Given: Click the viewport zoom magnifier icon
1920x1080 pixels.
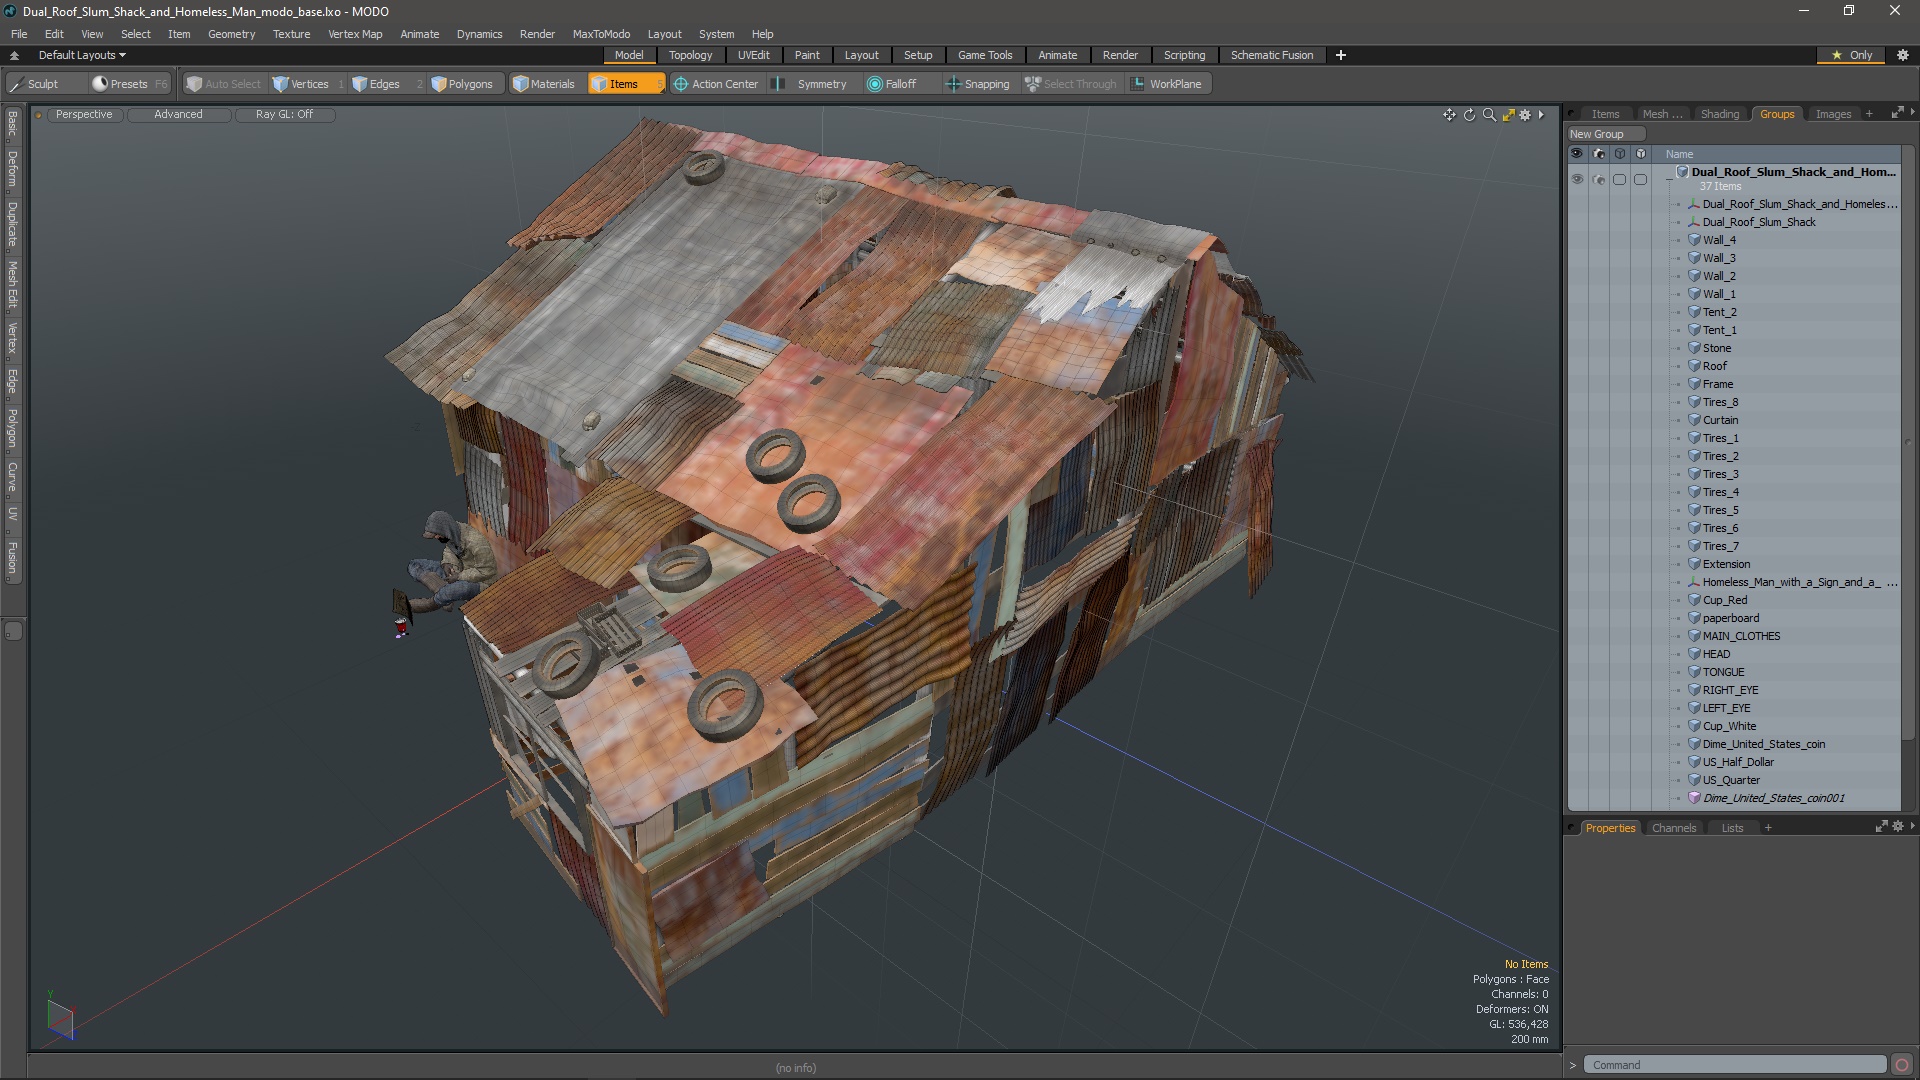Looking at the screenshot, I should tap(1489, 115).
